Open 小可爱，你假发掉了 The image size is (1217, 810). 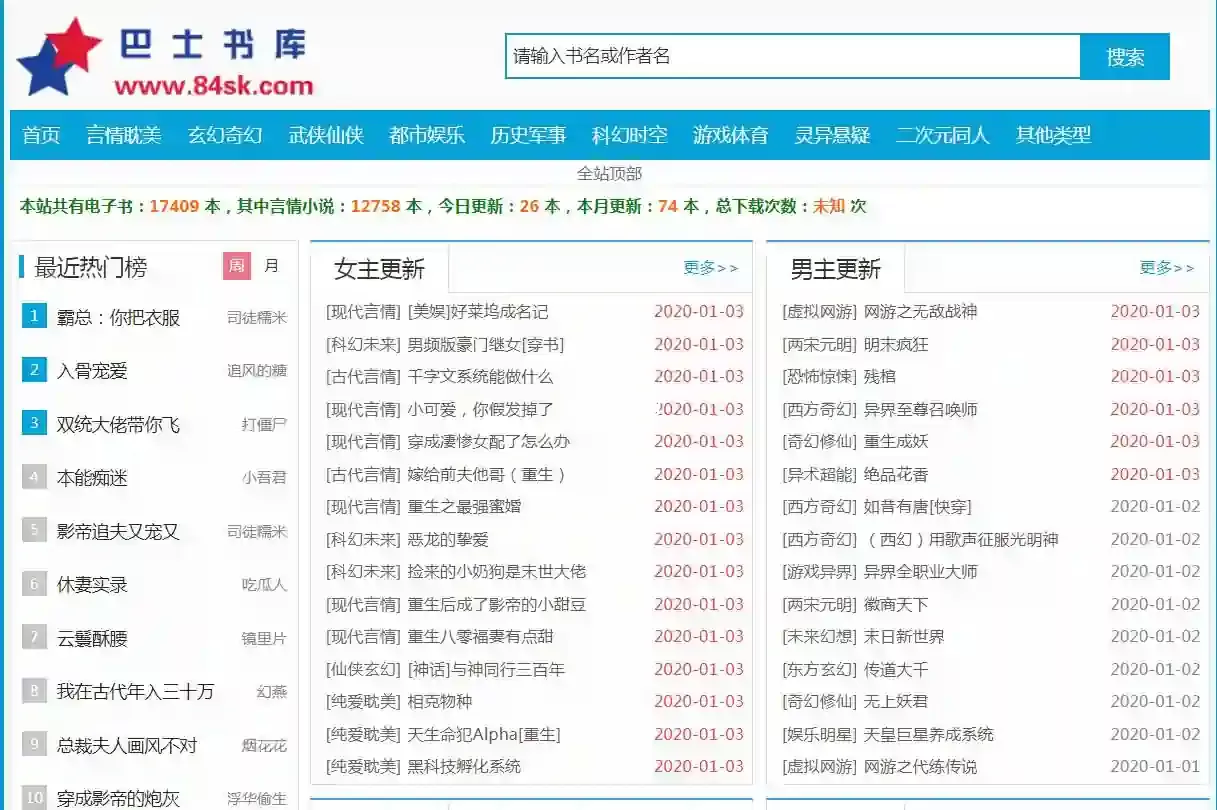point(480,409)
